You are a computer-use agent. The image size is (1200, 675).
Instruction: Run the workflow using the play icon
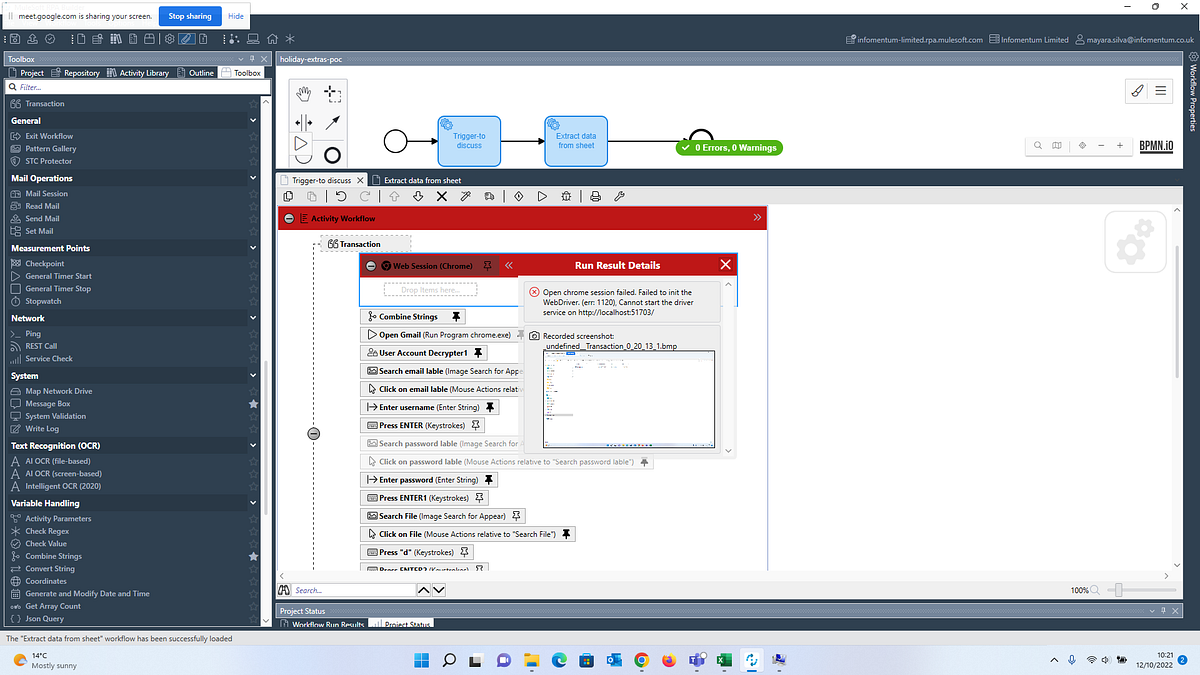[542, 197]
